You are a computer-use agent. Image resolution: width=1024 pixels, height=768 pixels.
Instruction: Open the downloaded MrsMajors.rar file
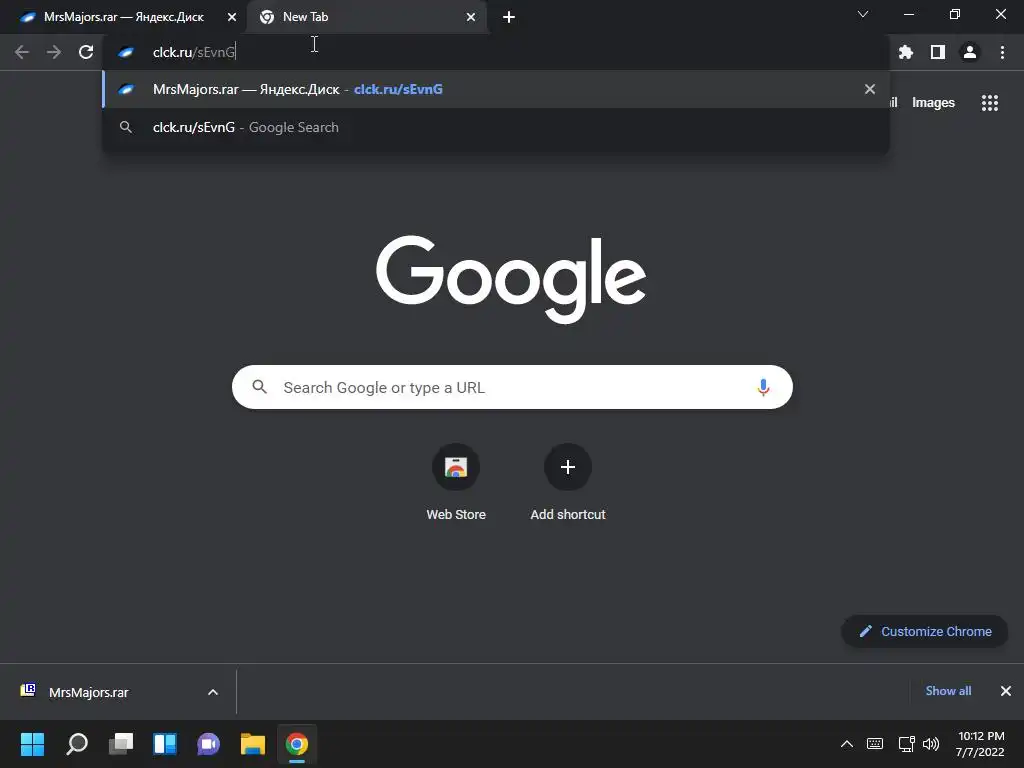(88, 692)
